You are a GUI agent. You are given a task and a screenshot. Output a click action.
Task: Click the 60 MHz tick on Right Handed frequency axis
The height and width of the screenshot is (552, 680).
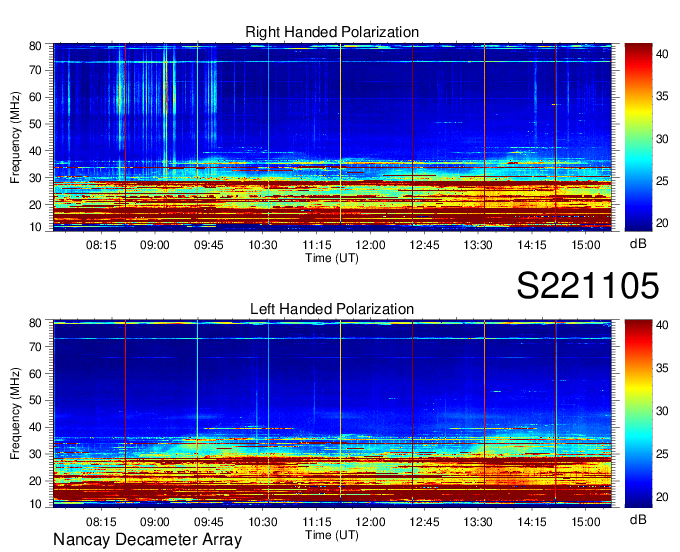(x=36, y=97)
